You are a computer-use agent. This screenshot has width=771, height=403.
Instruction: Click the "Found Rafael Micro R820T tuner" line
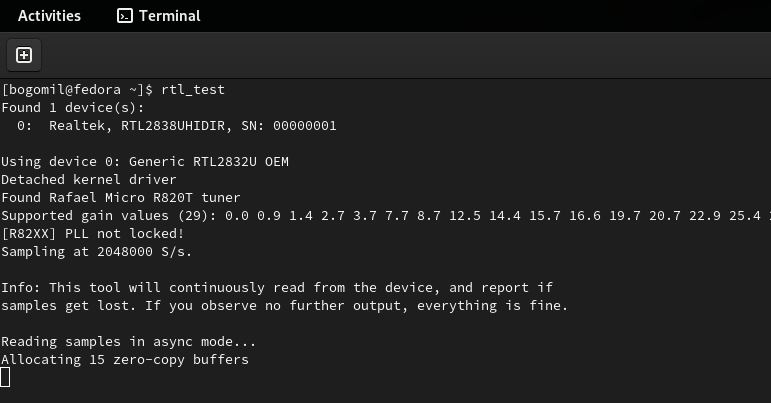click(121, 198)
